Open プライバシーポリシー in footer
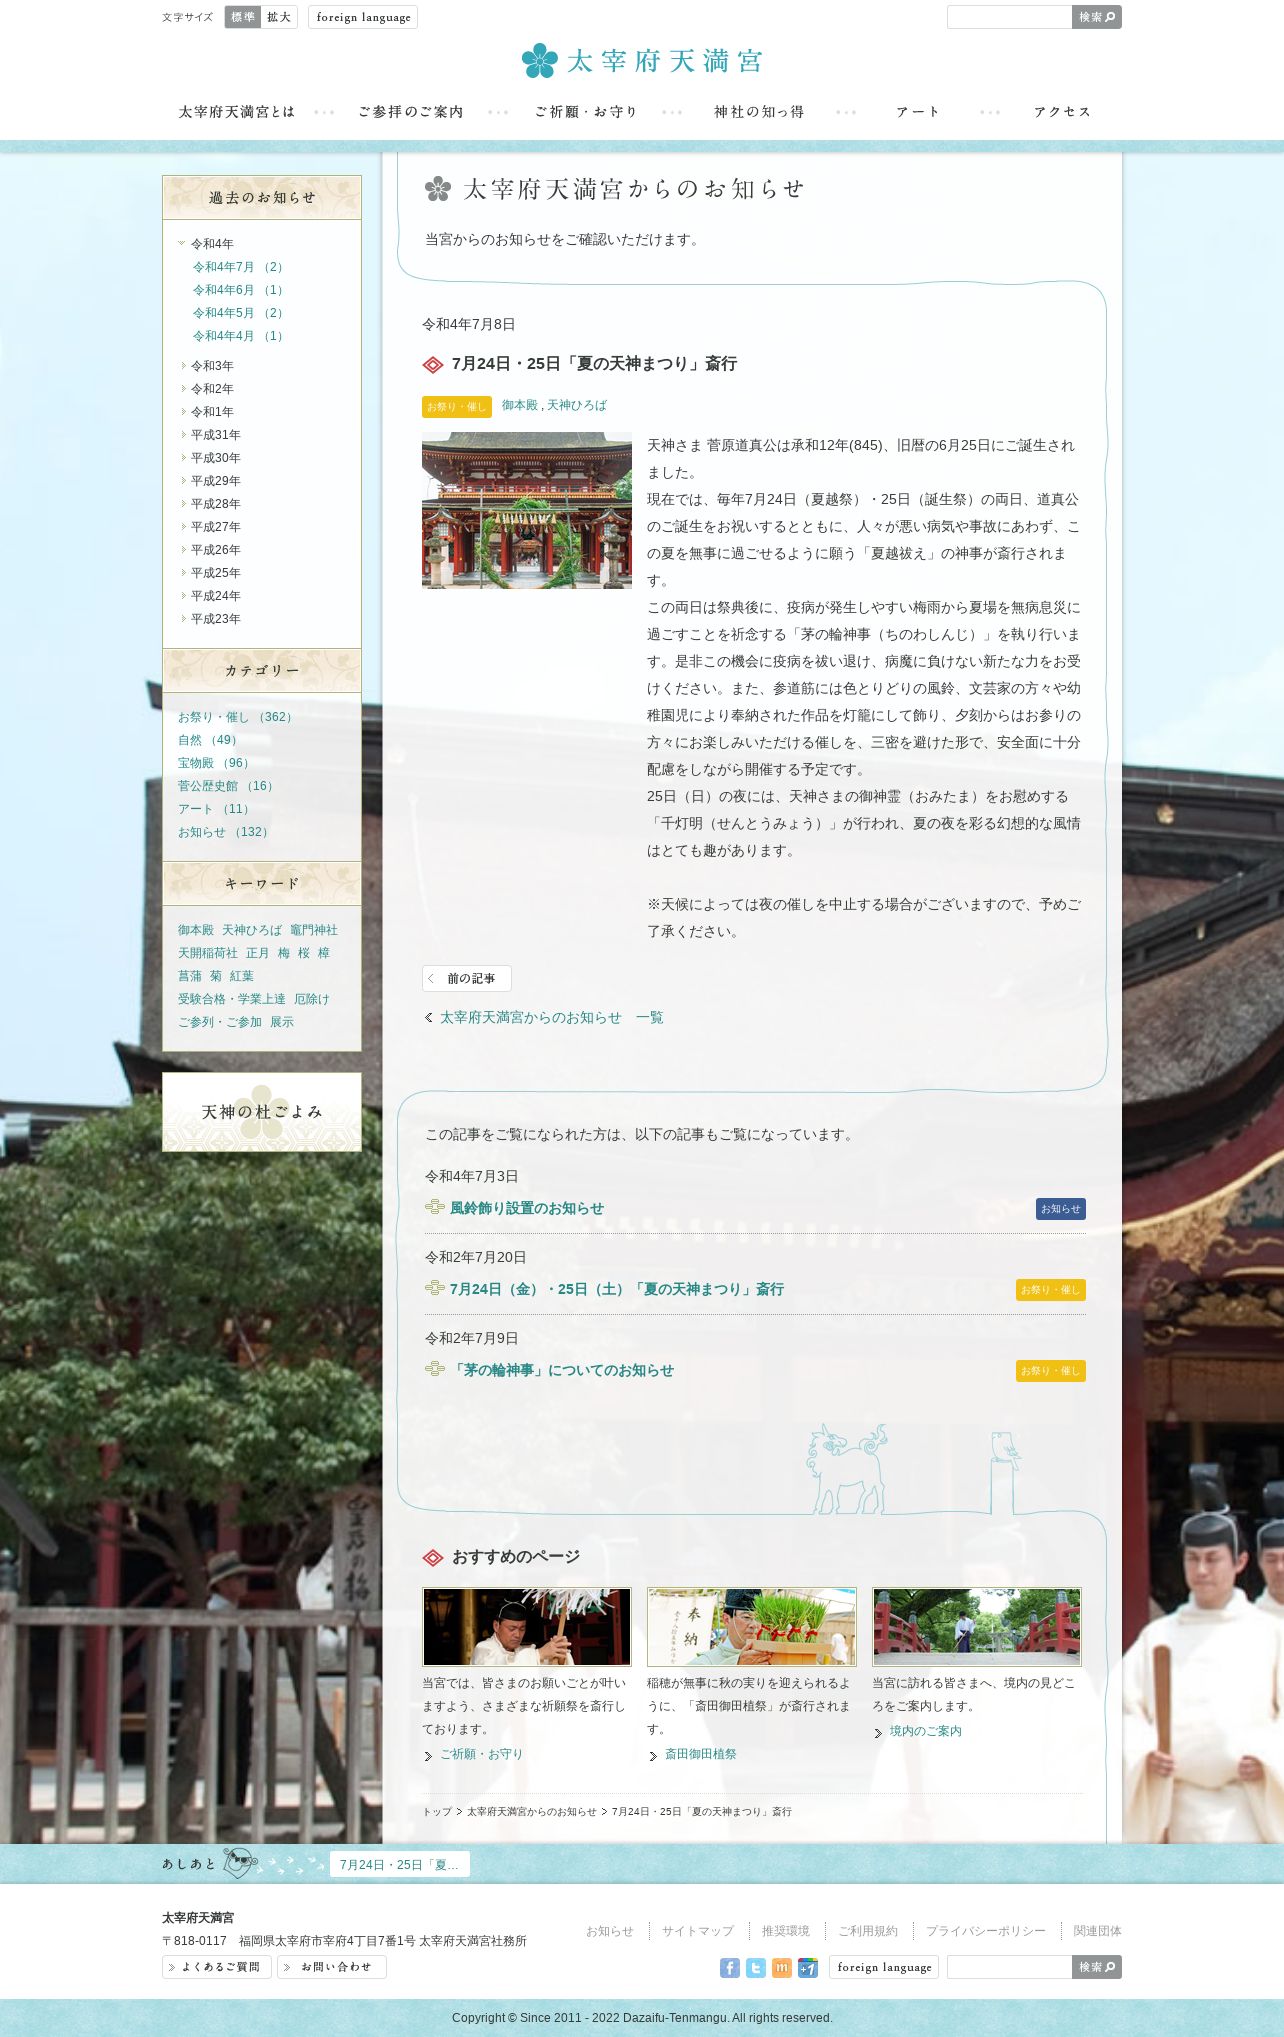This screenshot has height=2037, width=1284. pyautogui.click(x=986, y=1931)
